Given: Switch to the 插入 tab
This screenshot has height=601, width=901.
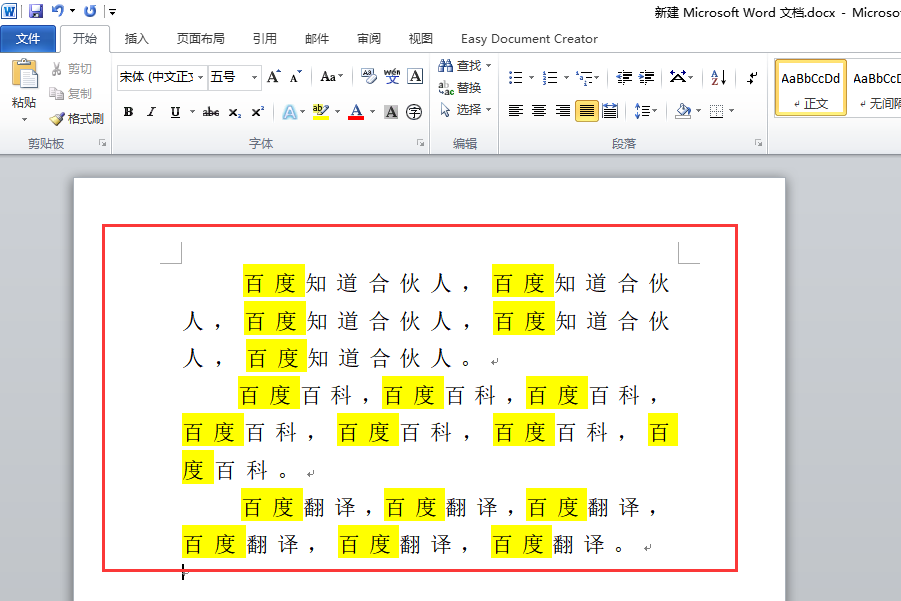Looking at the screenshot, I should click(x=136, y=38).
